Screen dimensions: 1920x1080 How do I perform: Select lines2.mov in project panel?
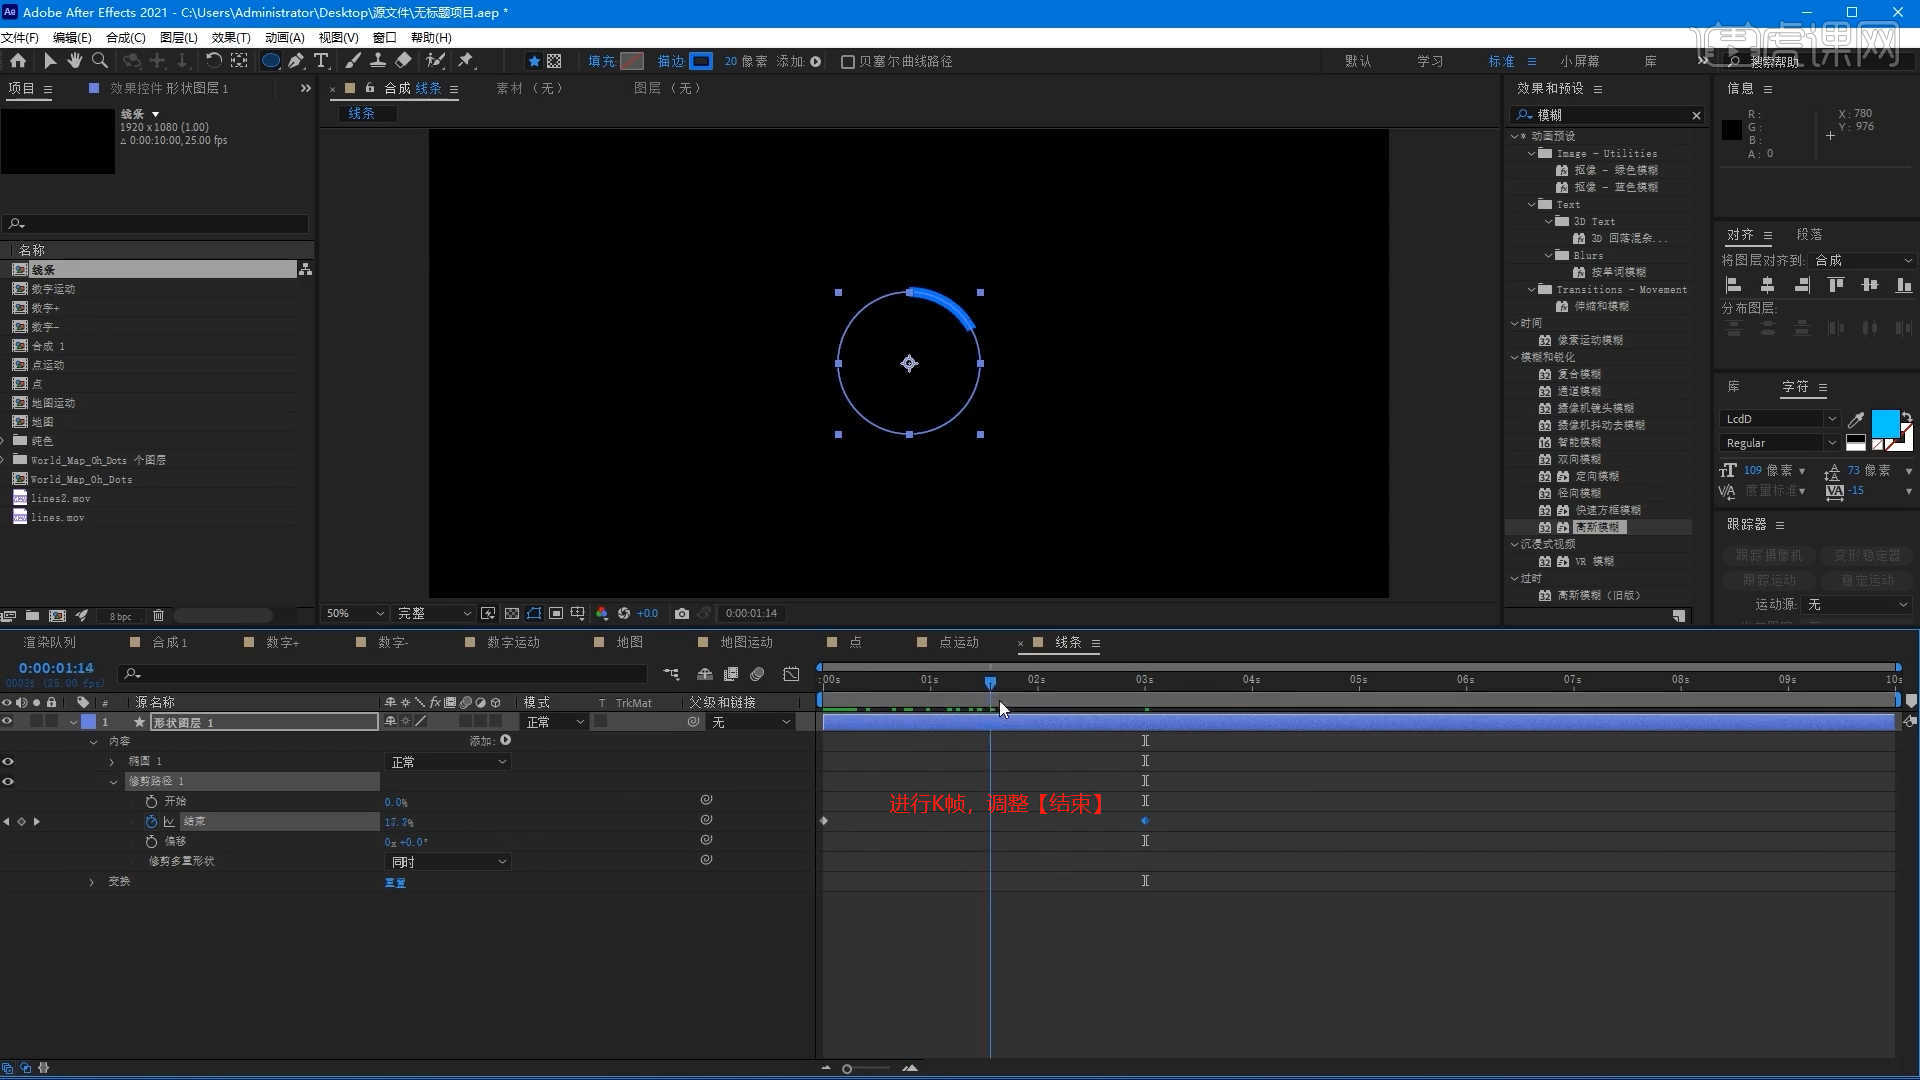[x=60, y=498]
